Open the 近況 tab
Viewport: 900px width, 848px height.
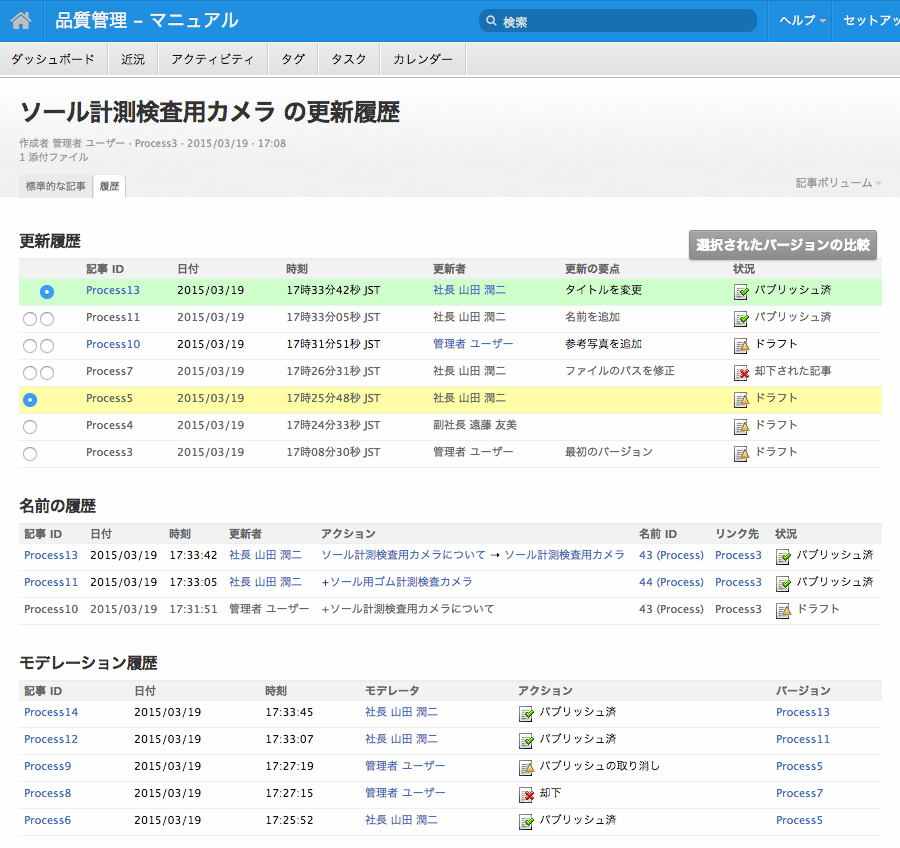[133, 59]
